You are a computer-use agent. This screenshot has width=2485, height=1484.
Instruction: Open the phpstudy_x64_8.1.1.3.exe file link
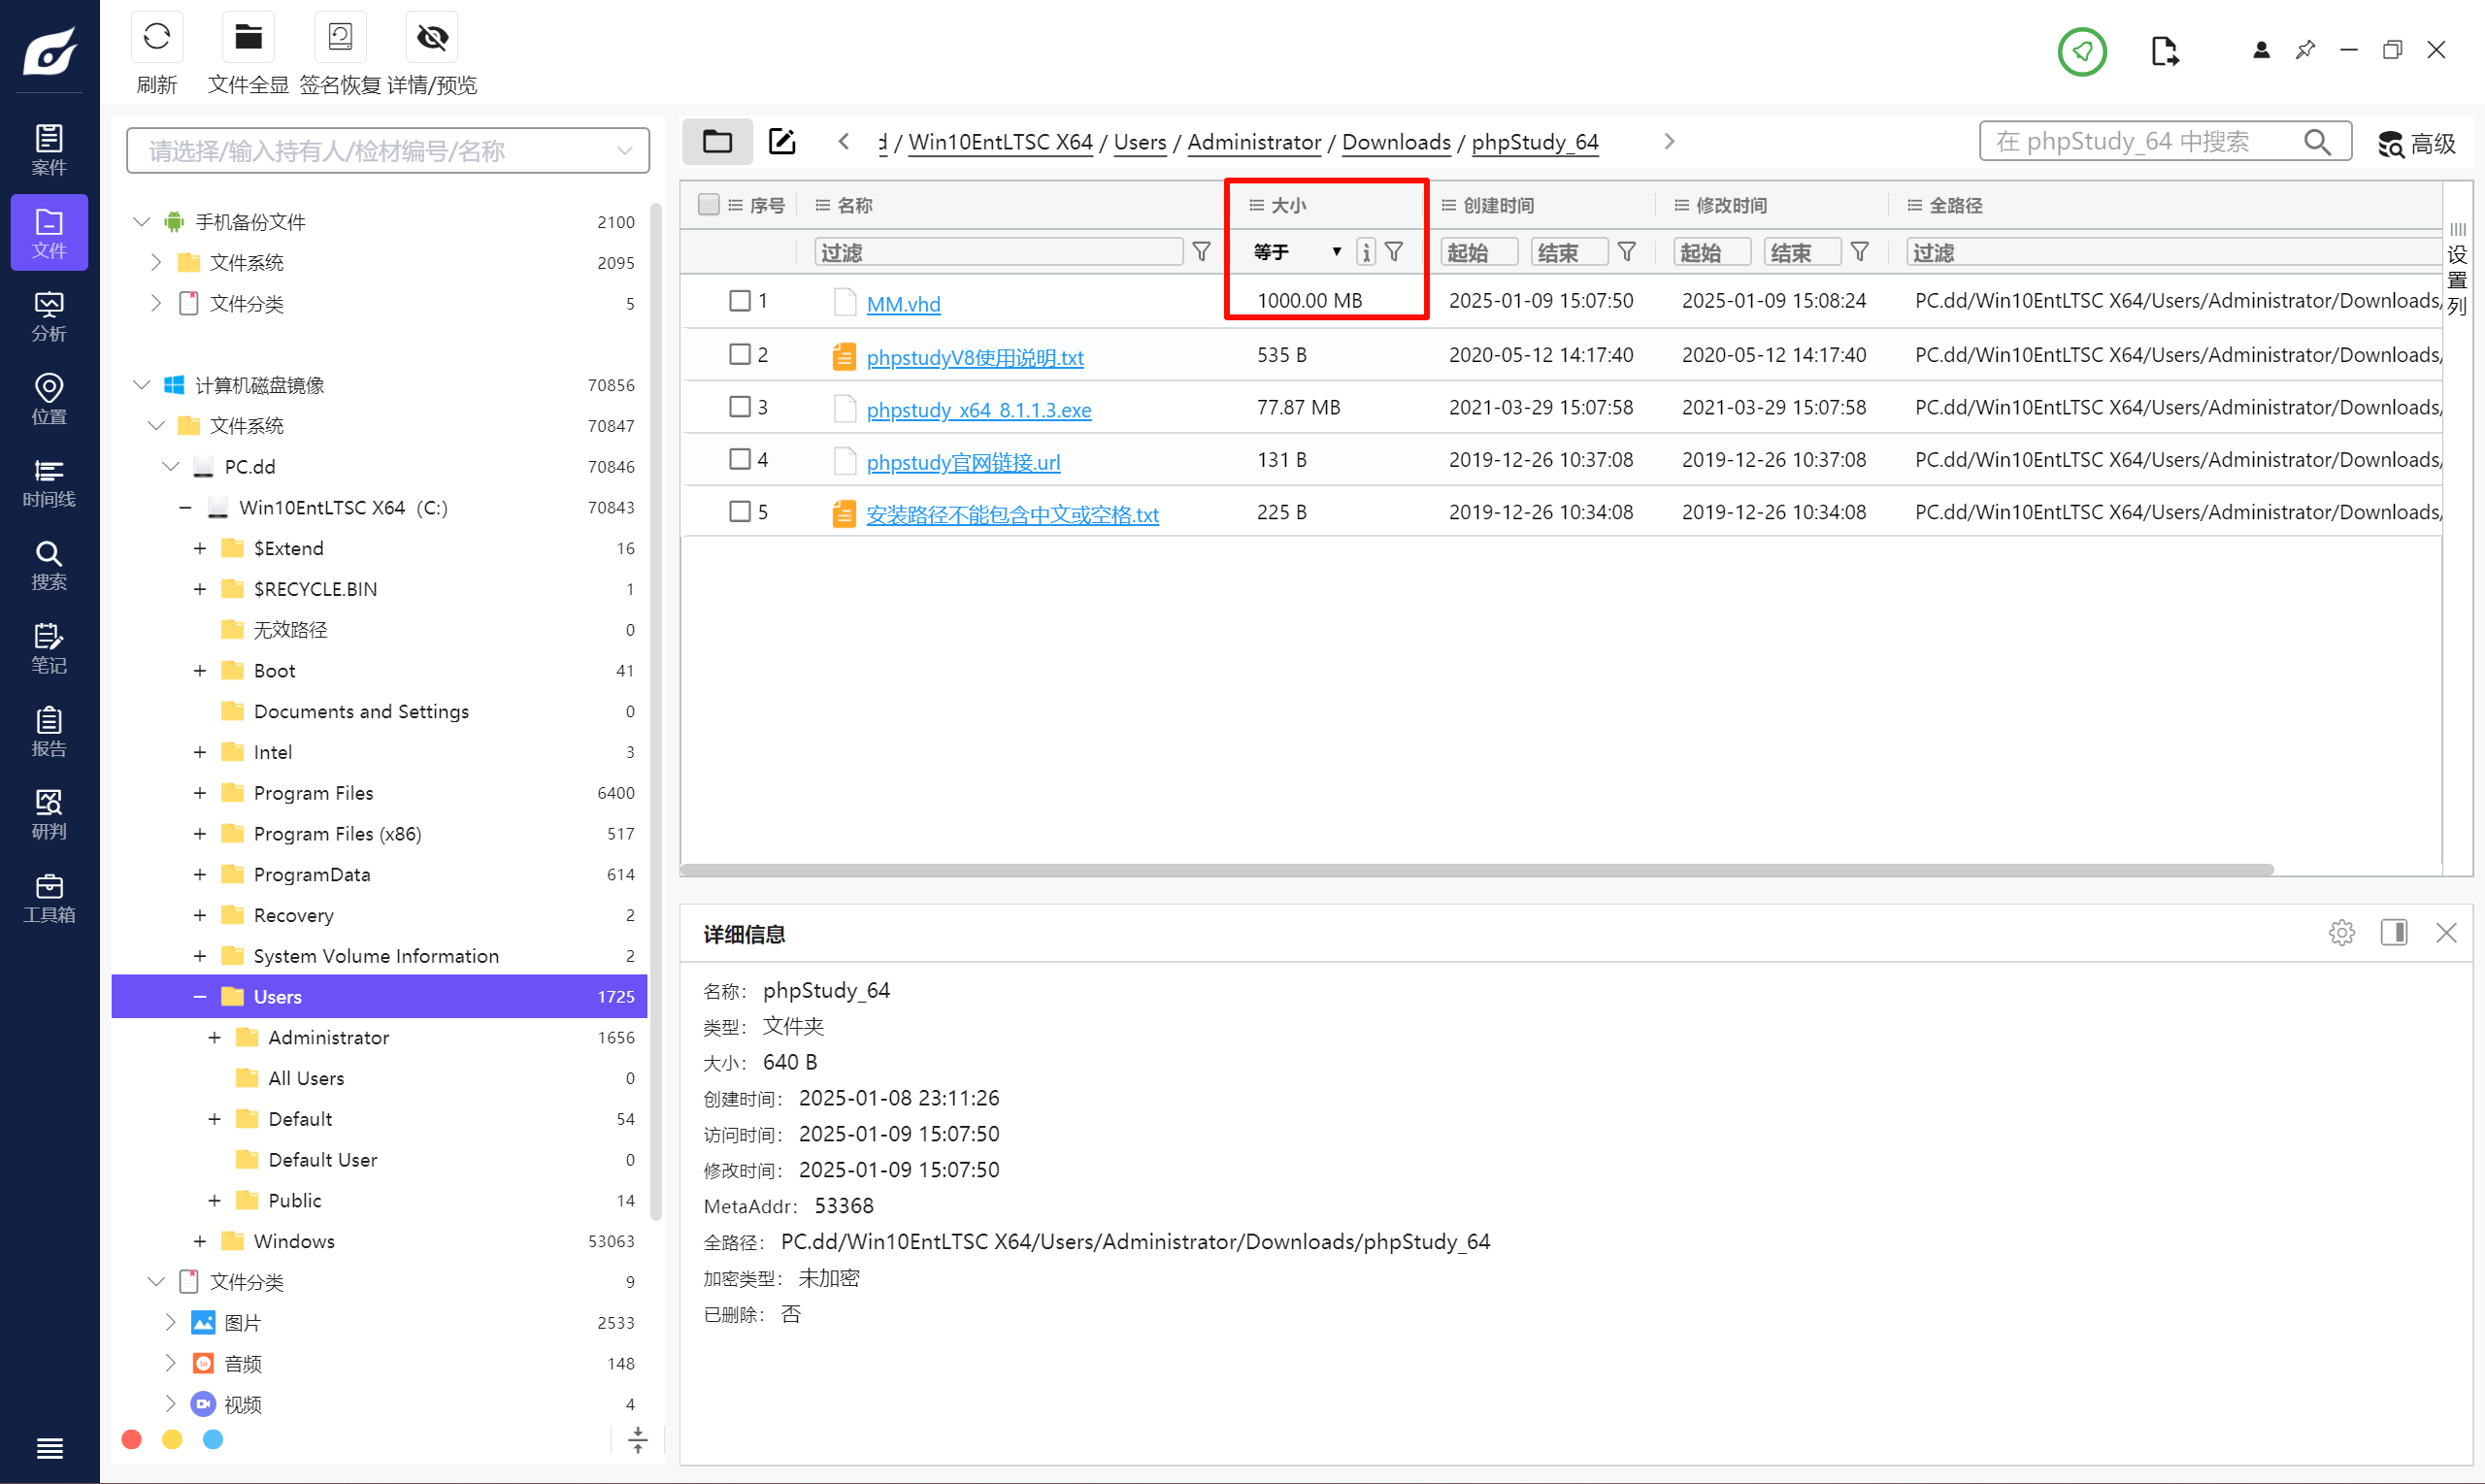[x=979, y=410]
